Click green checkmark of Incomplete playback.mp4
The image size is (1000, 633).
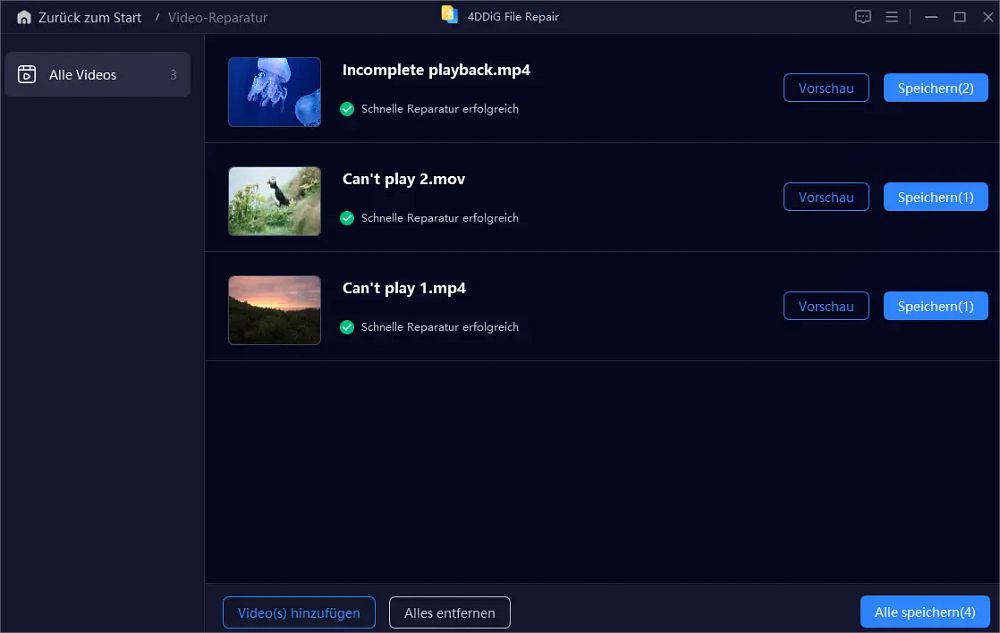[347, 109]
